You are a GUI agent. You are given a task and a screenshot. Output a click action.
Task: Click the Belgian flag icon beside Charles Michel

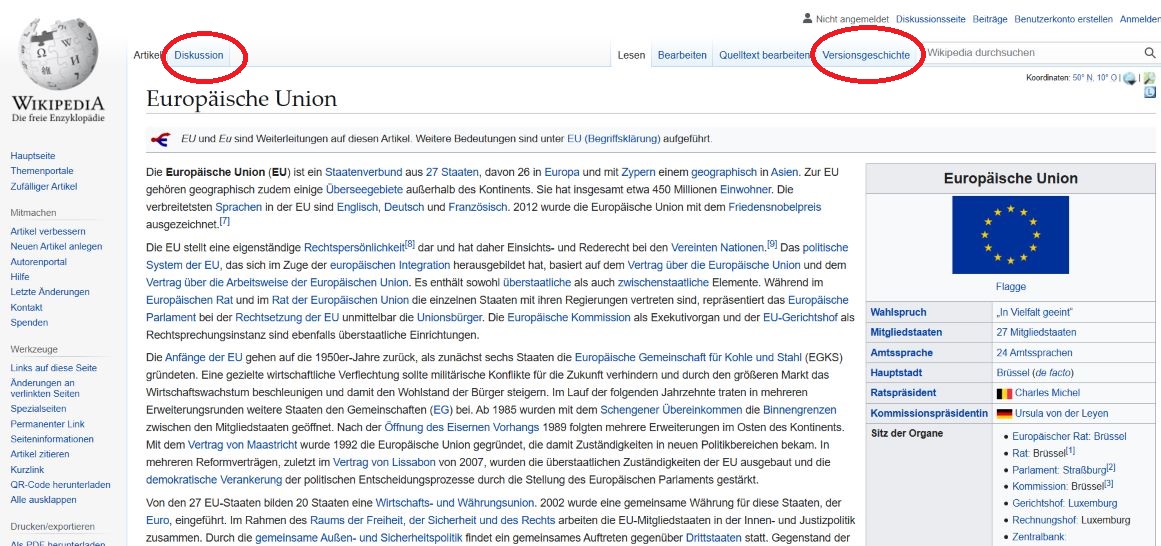click(1003, 393)
